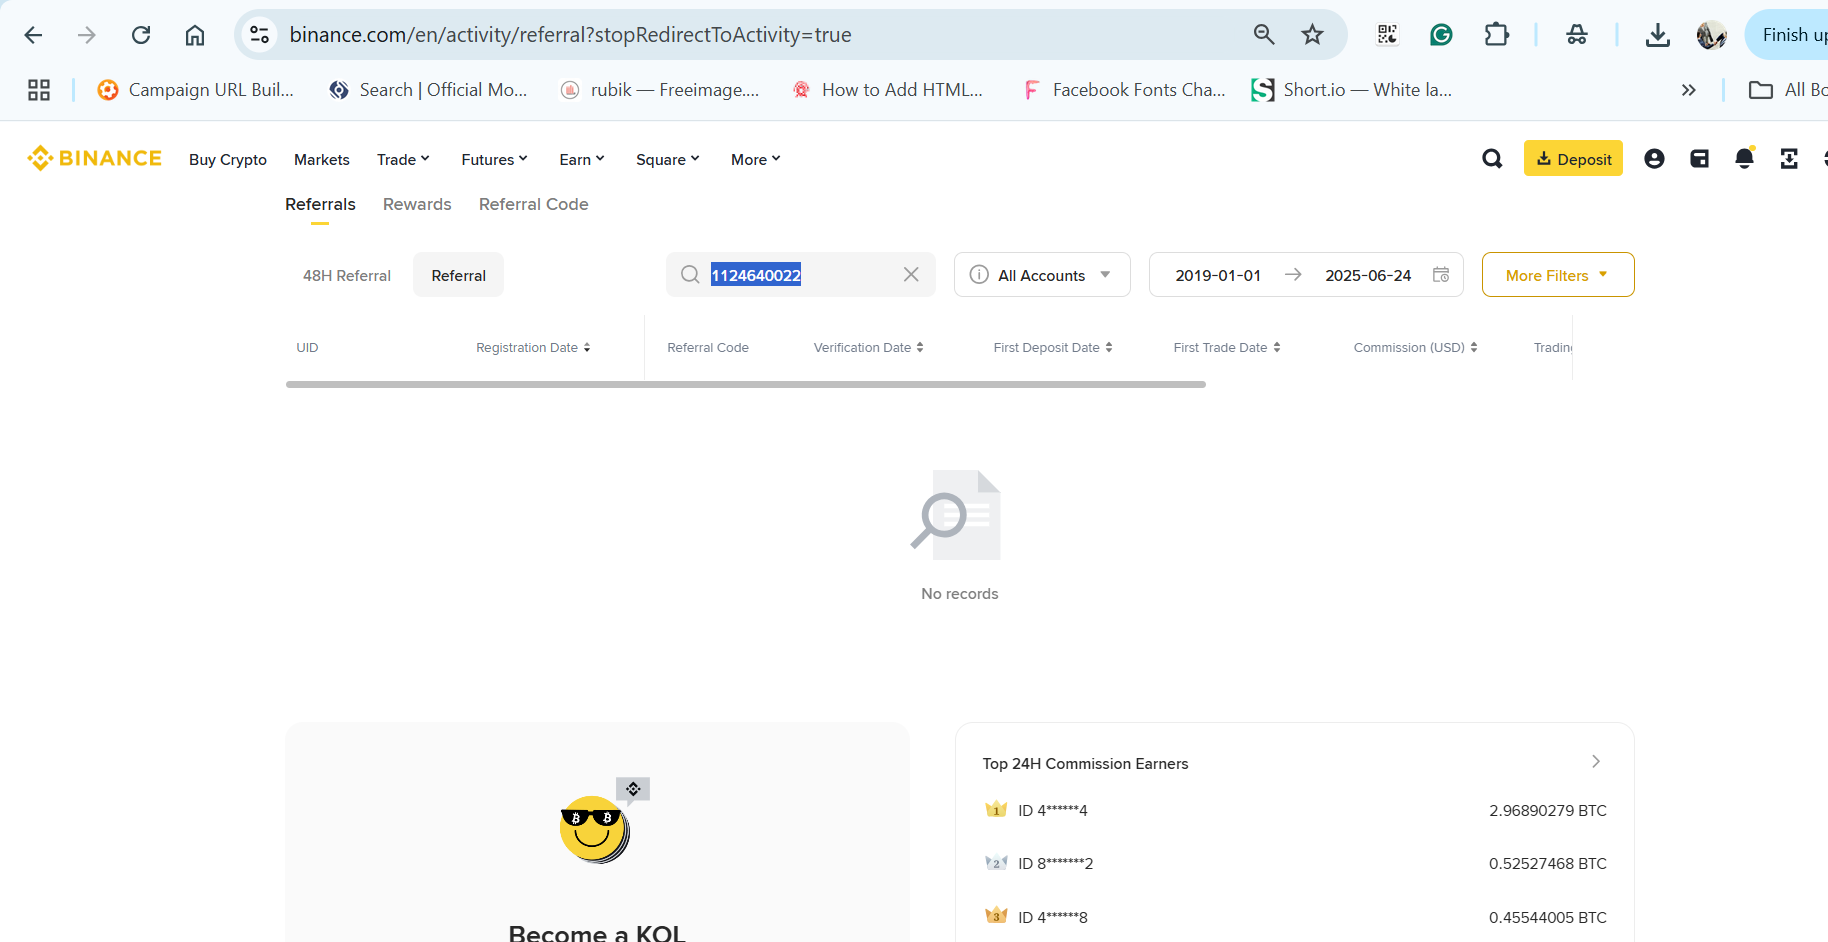Open the All Bookmarks folder
This screenshot has width=1828, height=942.
pos(1788,90)
